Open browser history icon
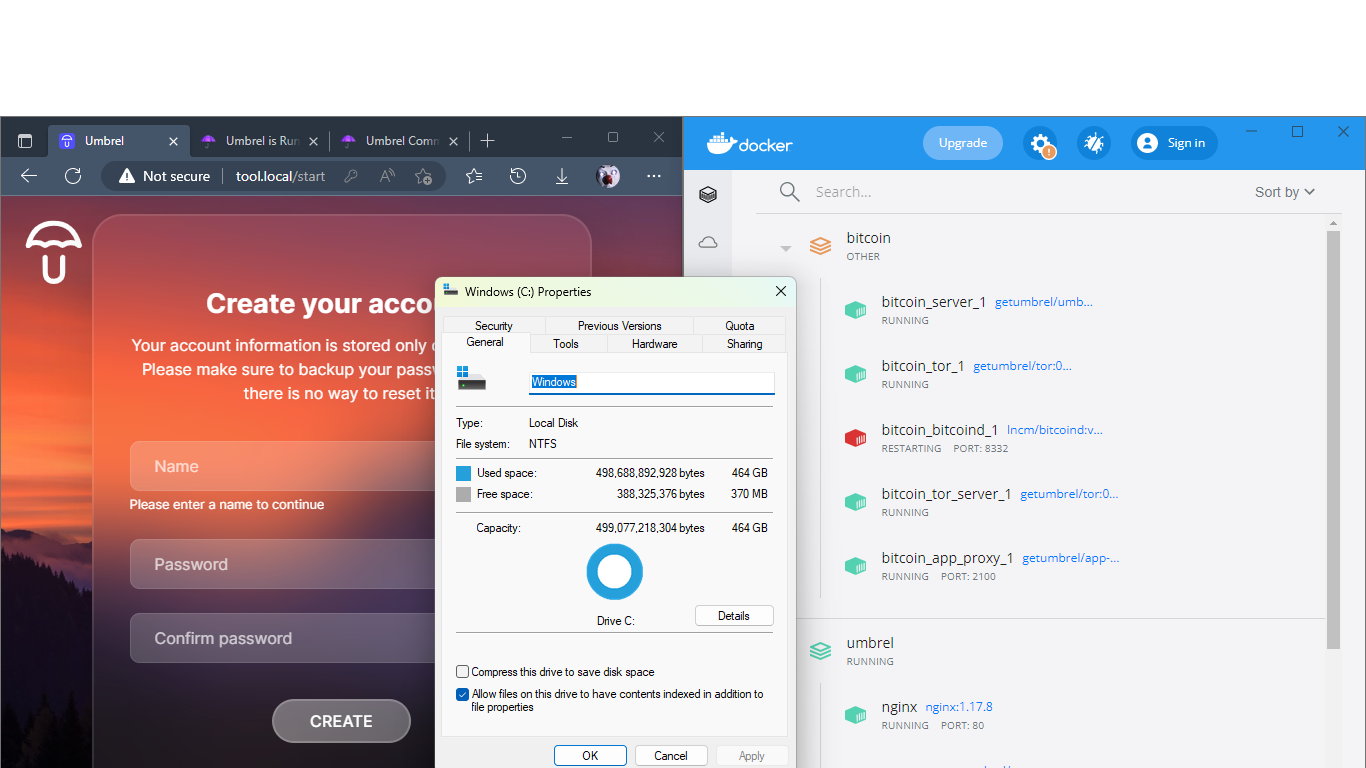Viewport: 1366px width, 768px height. (x=518, y=176)
